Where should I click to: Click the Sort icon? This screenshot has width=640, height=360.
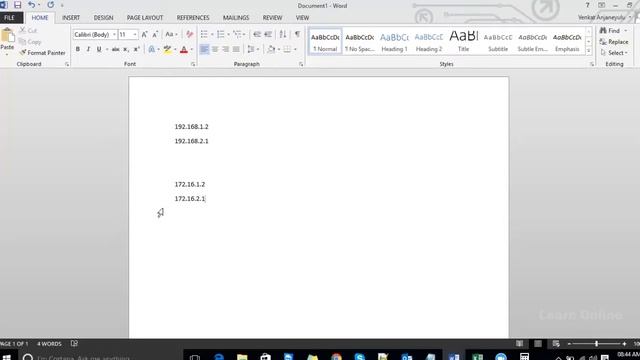click(282, 35)
